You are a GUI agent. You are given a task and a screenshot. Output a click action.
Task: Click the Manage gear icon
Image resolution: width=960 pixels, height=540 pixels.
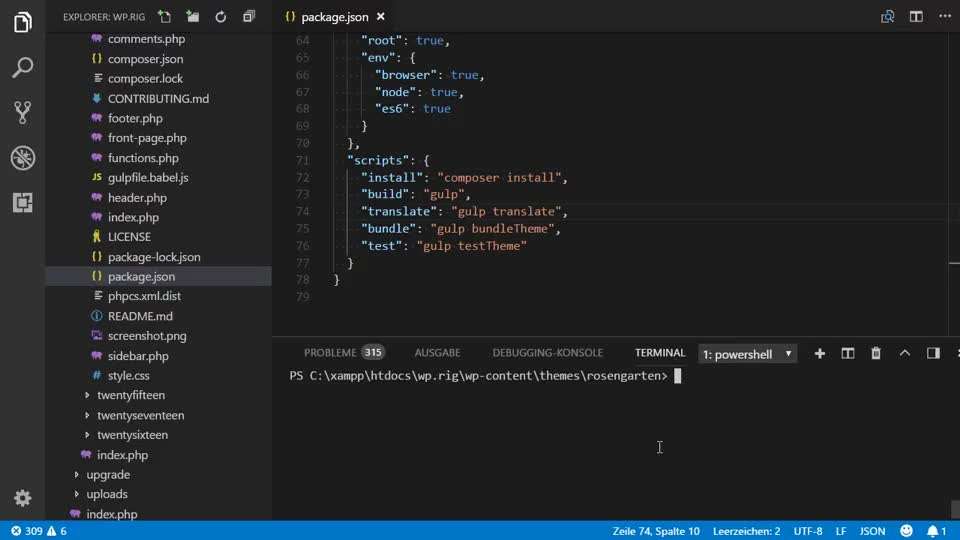pos(22,498)
